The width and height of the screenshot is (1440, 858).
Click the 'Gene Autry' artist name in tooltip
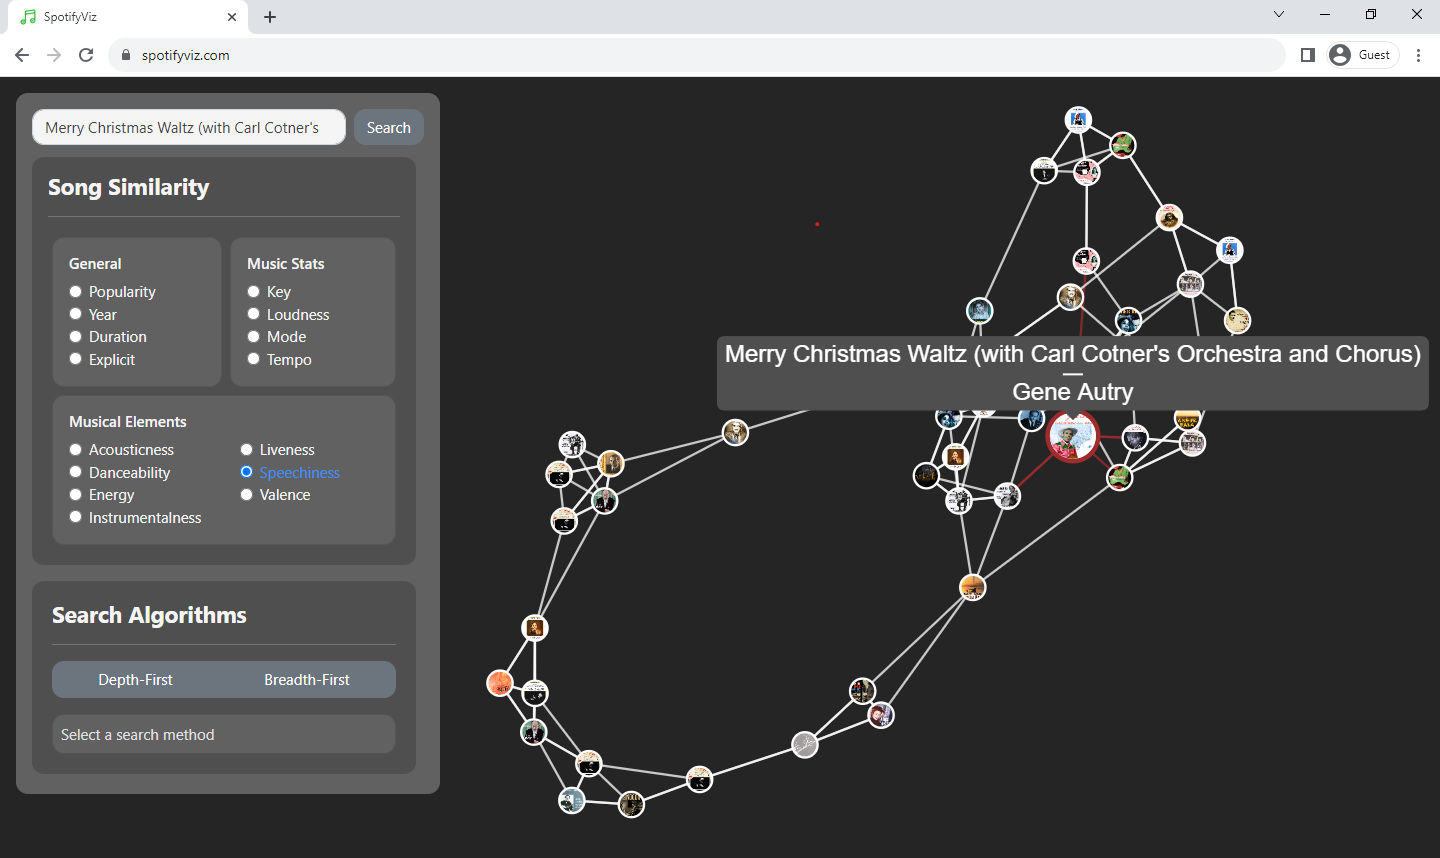(1072, 392)
